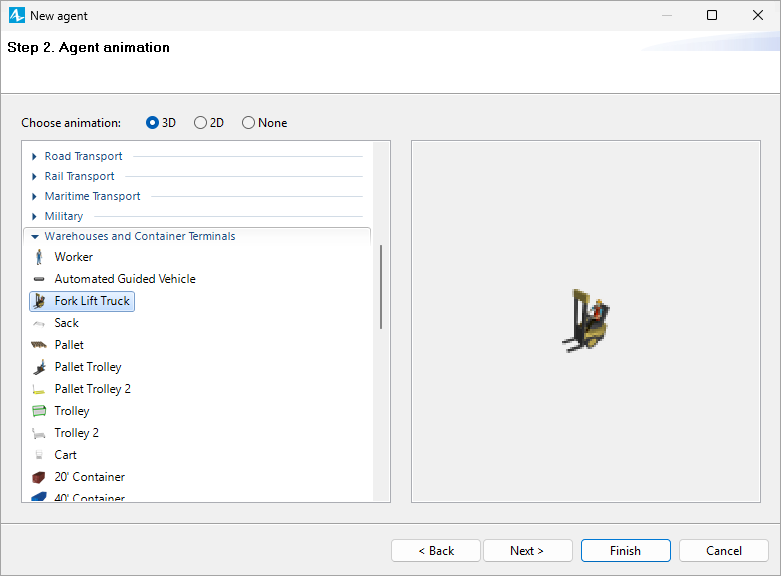Click the animation list vertical scrollbar
This screenshot has width=781, height=576.
[x=381, y=287]
